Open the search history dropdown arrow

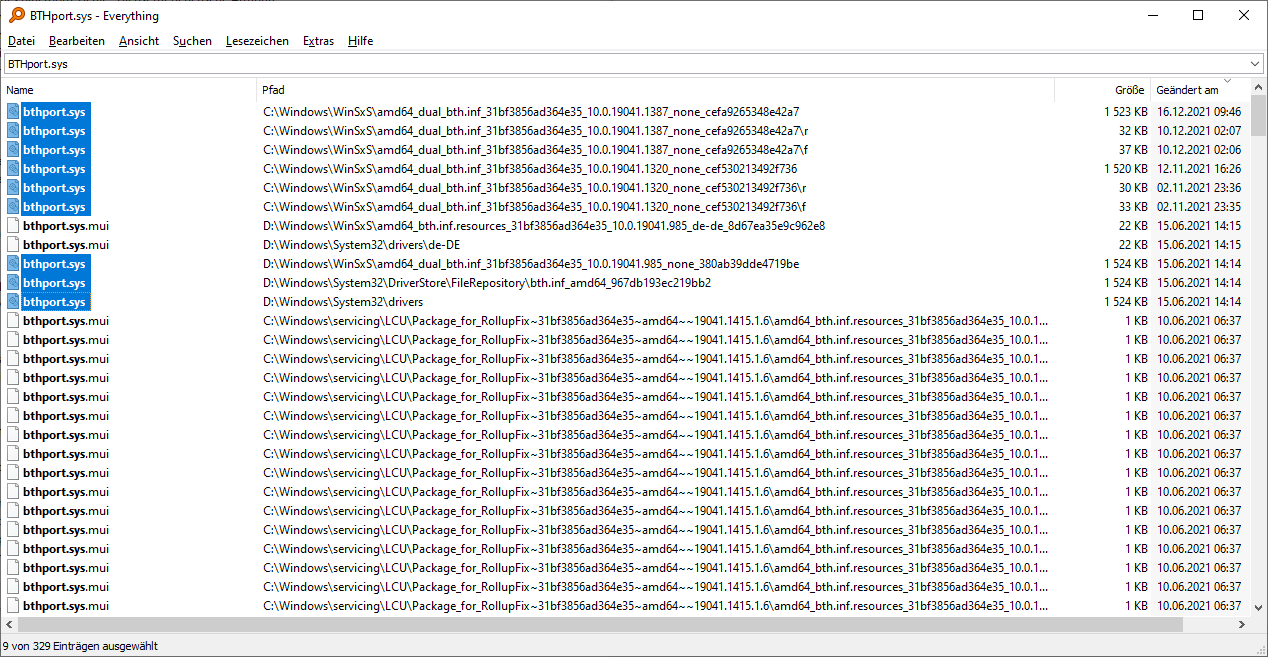click(x=1255, y=64)
